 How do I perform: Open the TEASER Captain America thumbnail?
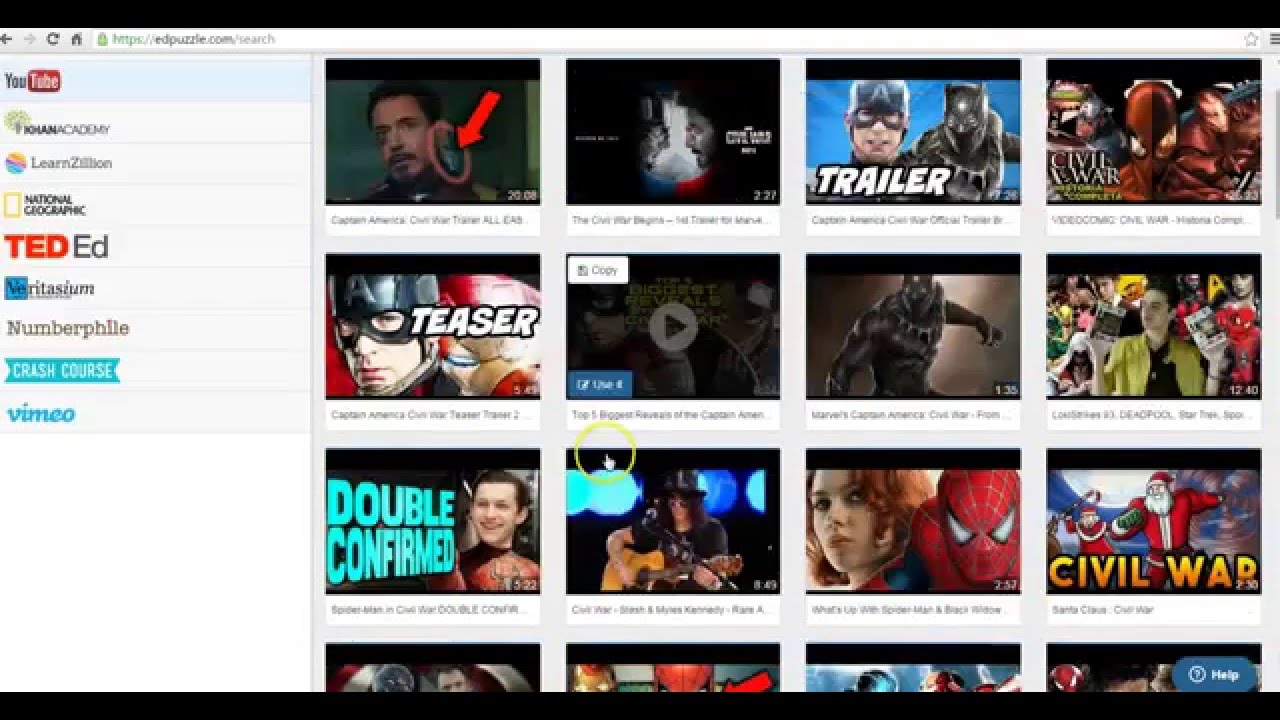[433, 326]
